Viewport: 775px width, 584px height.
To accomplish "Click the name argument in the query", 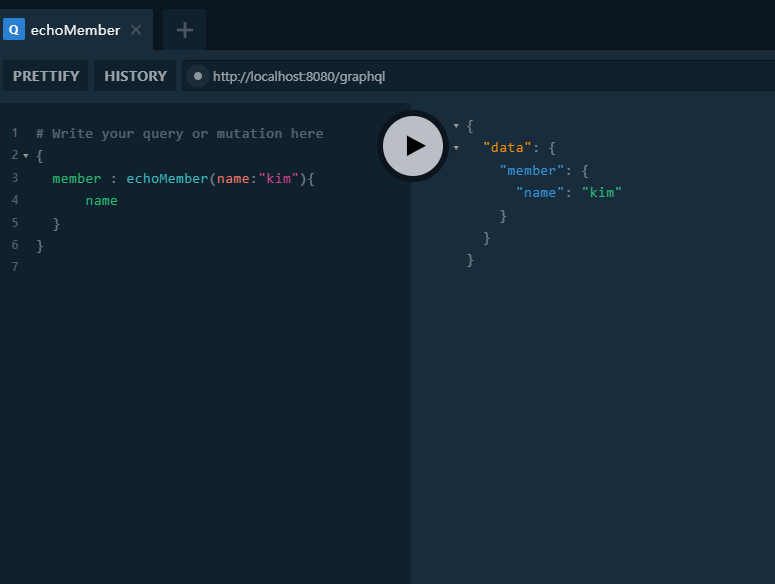I will pos(233,178).
